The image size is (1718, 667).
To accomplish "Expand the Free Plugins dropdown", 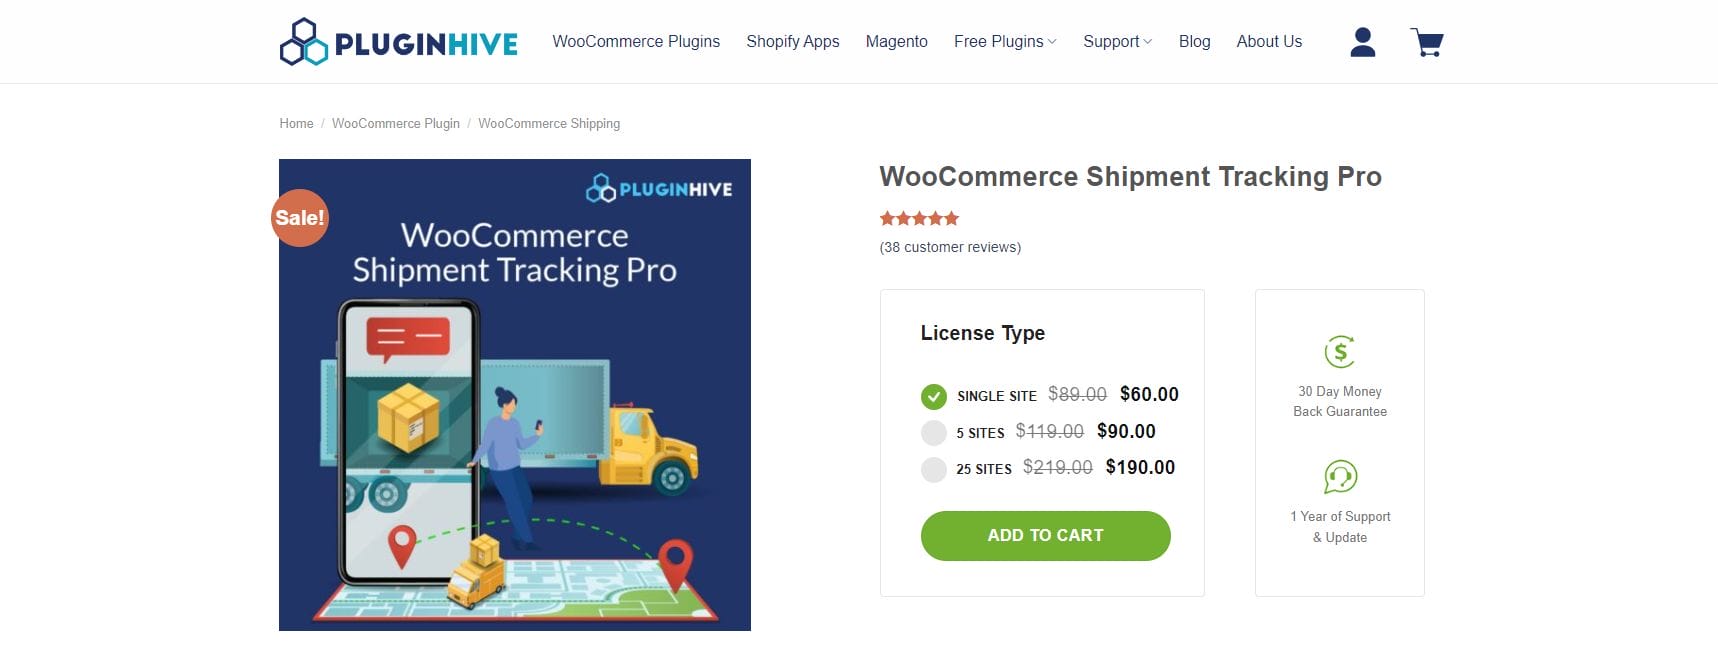I will point(1005,41).
